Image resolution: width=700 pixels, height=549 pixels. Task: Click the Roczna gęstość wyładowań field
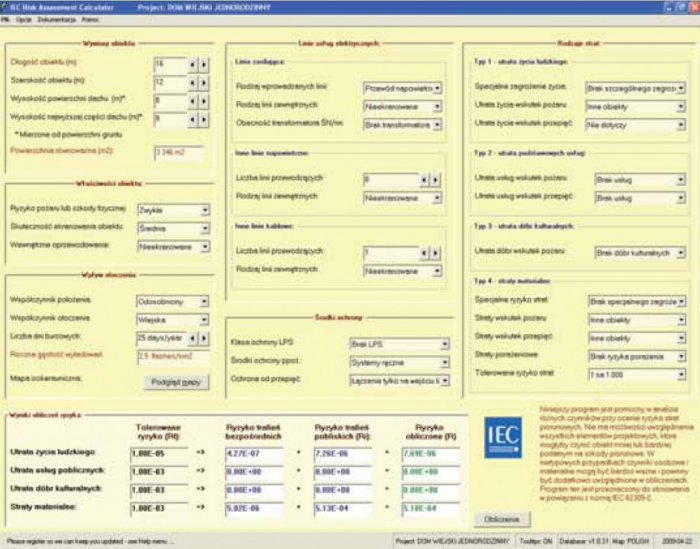[x=173, y=357]
